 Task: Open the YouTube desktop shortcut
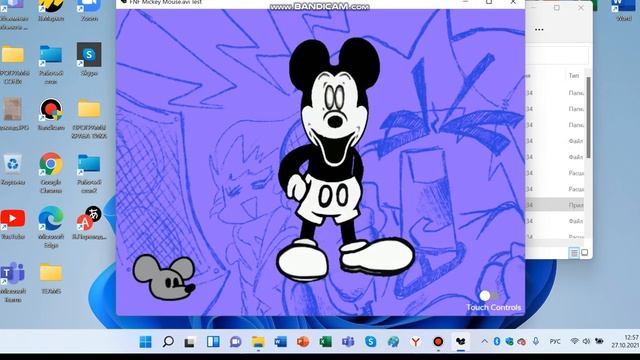[x=13, y=224]
